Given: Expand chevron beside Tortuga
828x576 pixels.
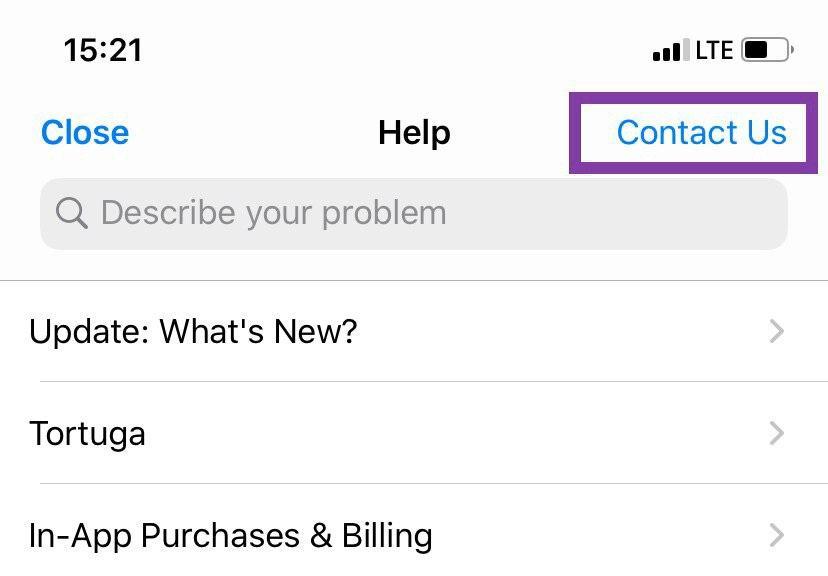Looking at the screenshot, I should 776,433.
